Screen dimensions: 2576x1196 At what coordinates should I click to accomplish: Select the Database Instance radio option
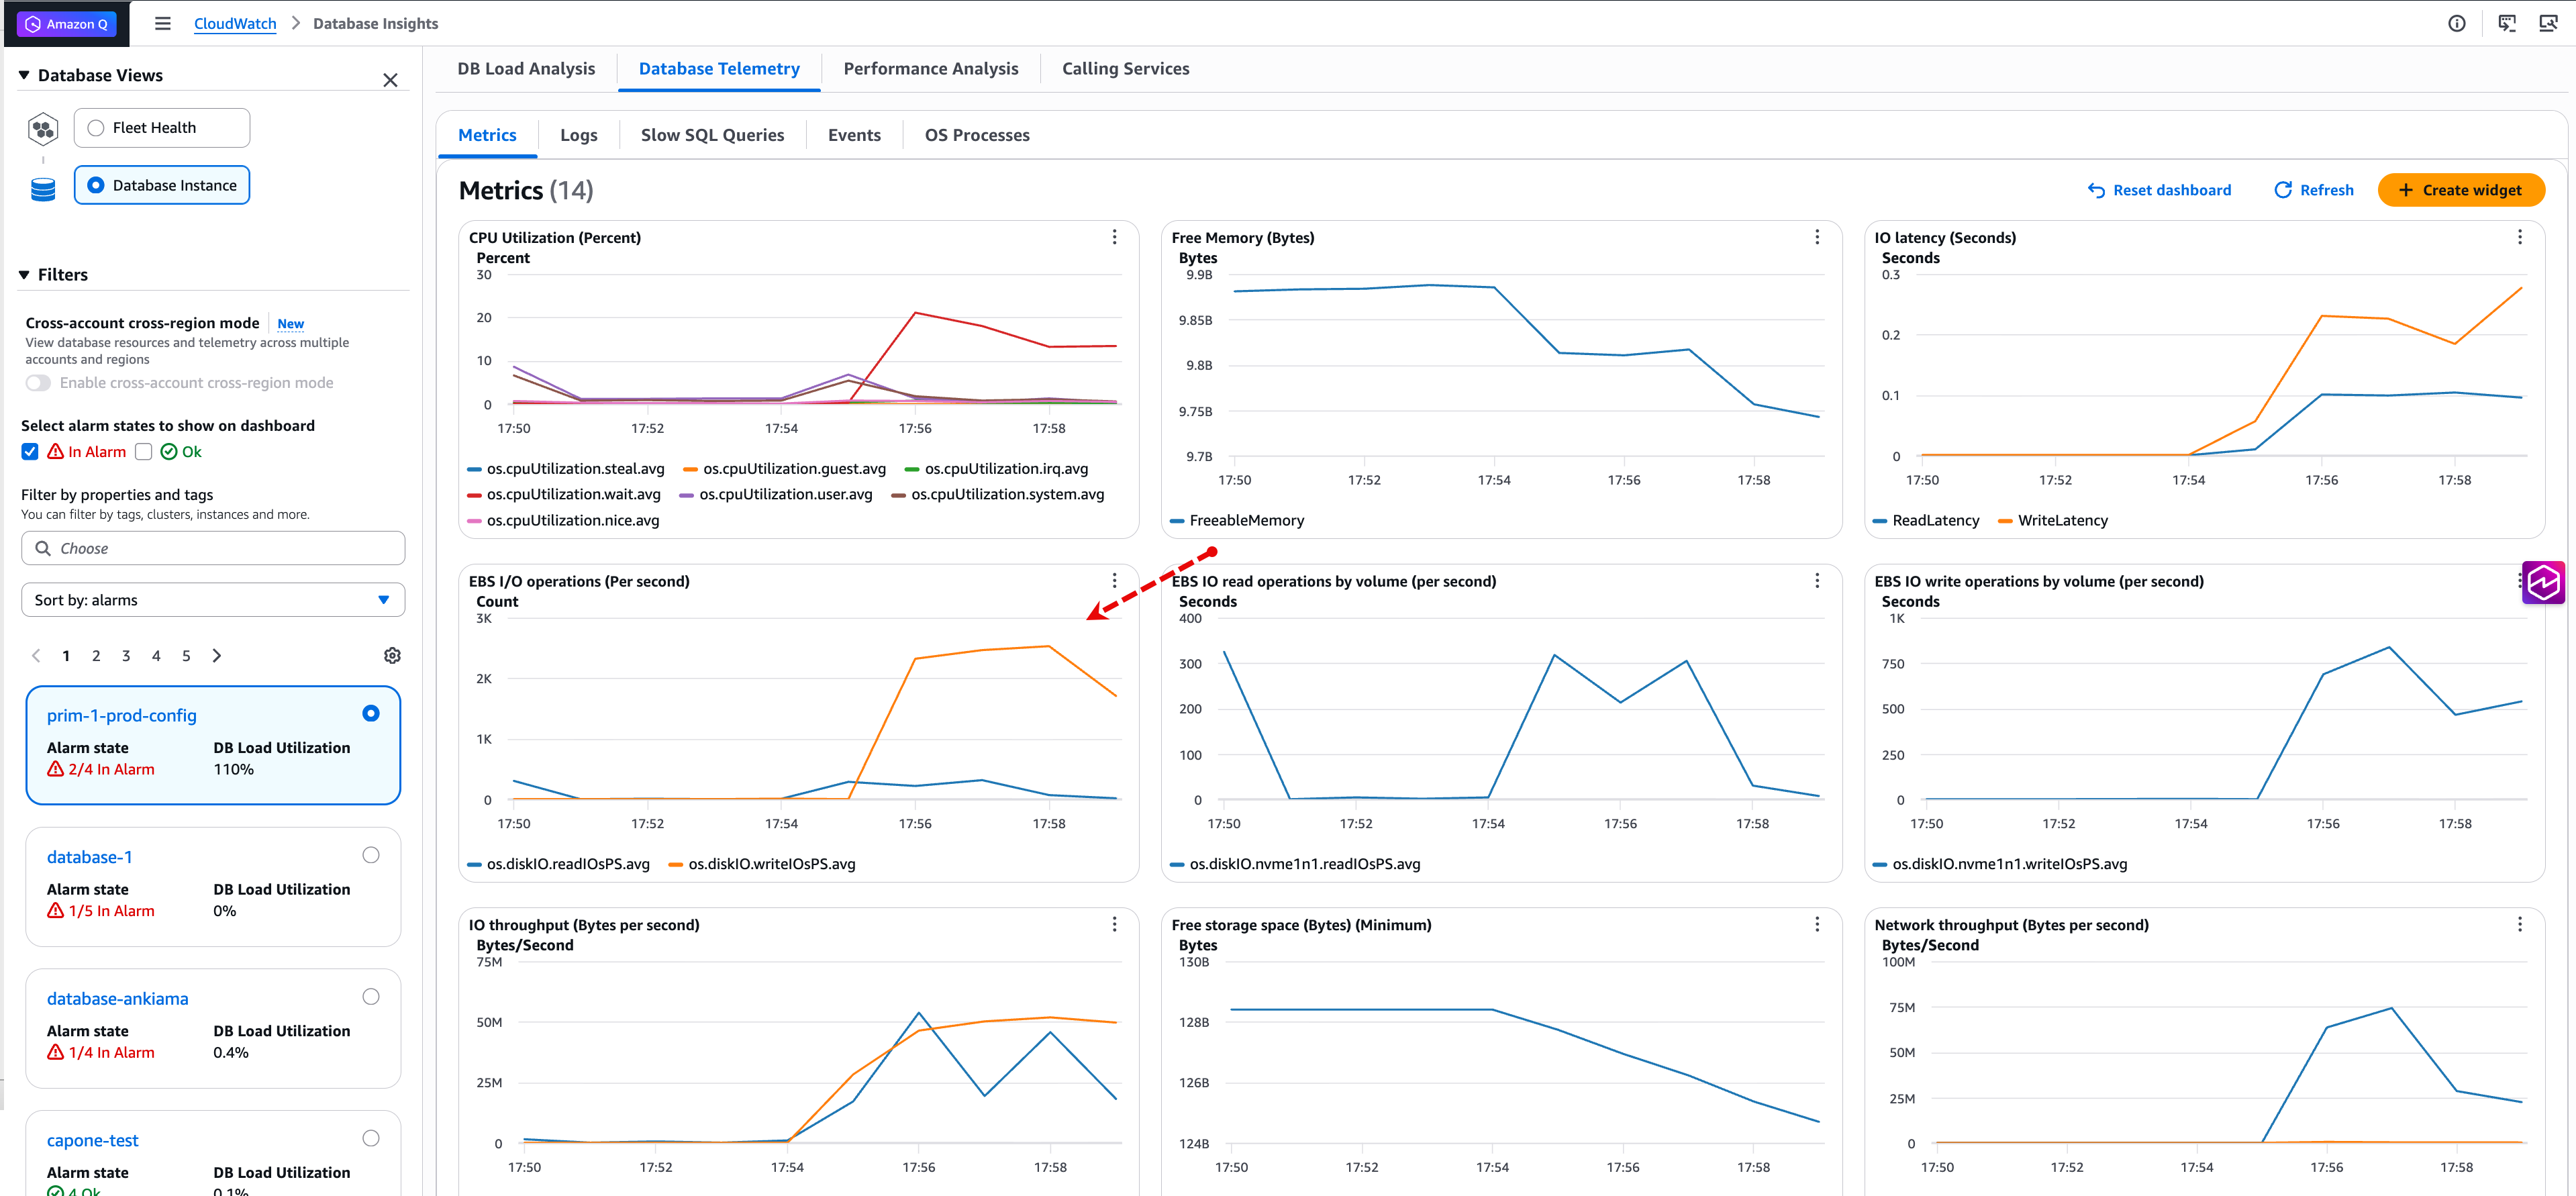pyautogui.click(x=96, y=185)
